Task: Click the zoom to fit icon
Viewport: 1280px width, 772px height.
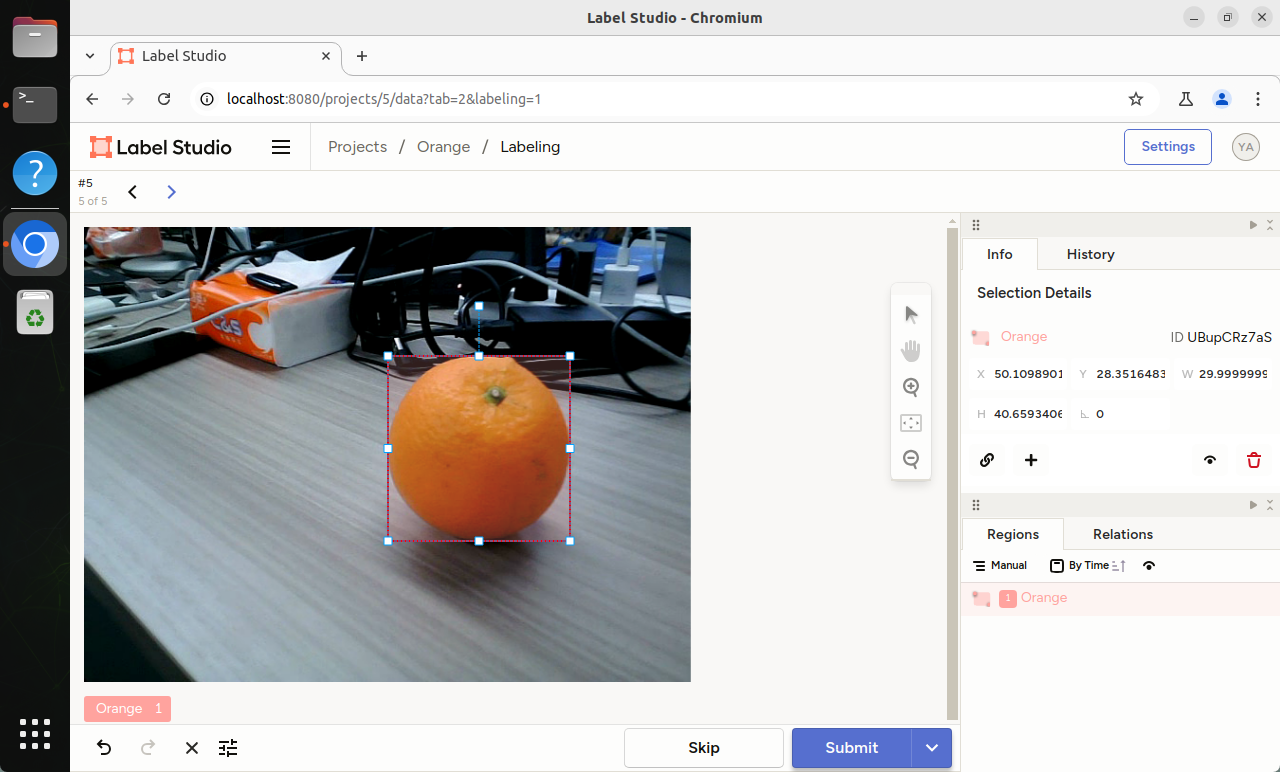Action: coord(911,423)
